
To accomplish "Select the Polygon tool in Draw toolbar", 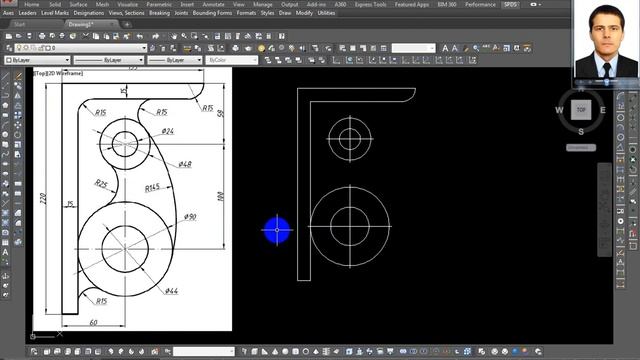I will coord(5,105).
